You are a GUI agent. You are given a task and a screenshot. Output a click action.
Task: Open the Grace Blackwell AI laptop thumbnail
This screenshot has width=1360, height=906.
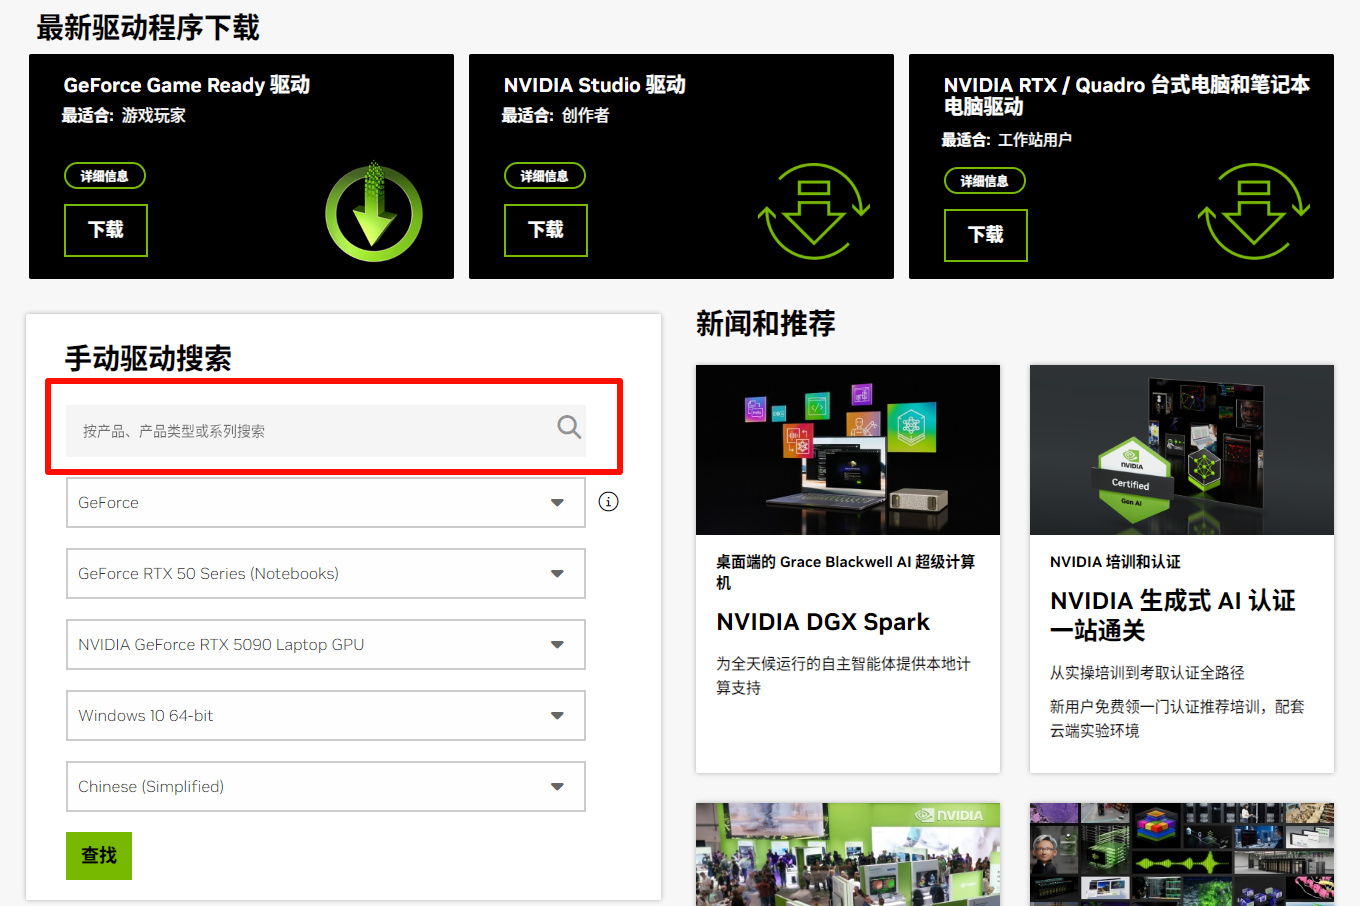[x=848, y=450]
